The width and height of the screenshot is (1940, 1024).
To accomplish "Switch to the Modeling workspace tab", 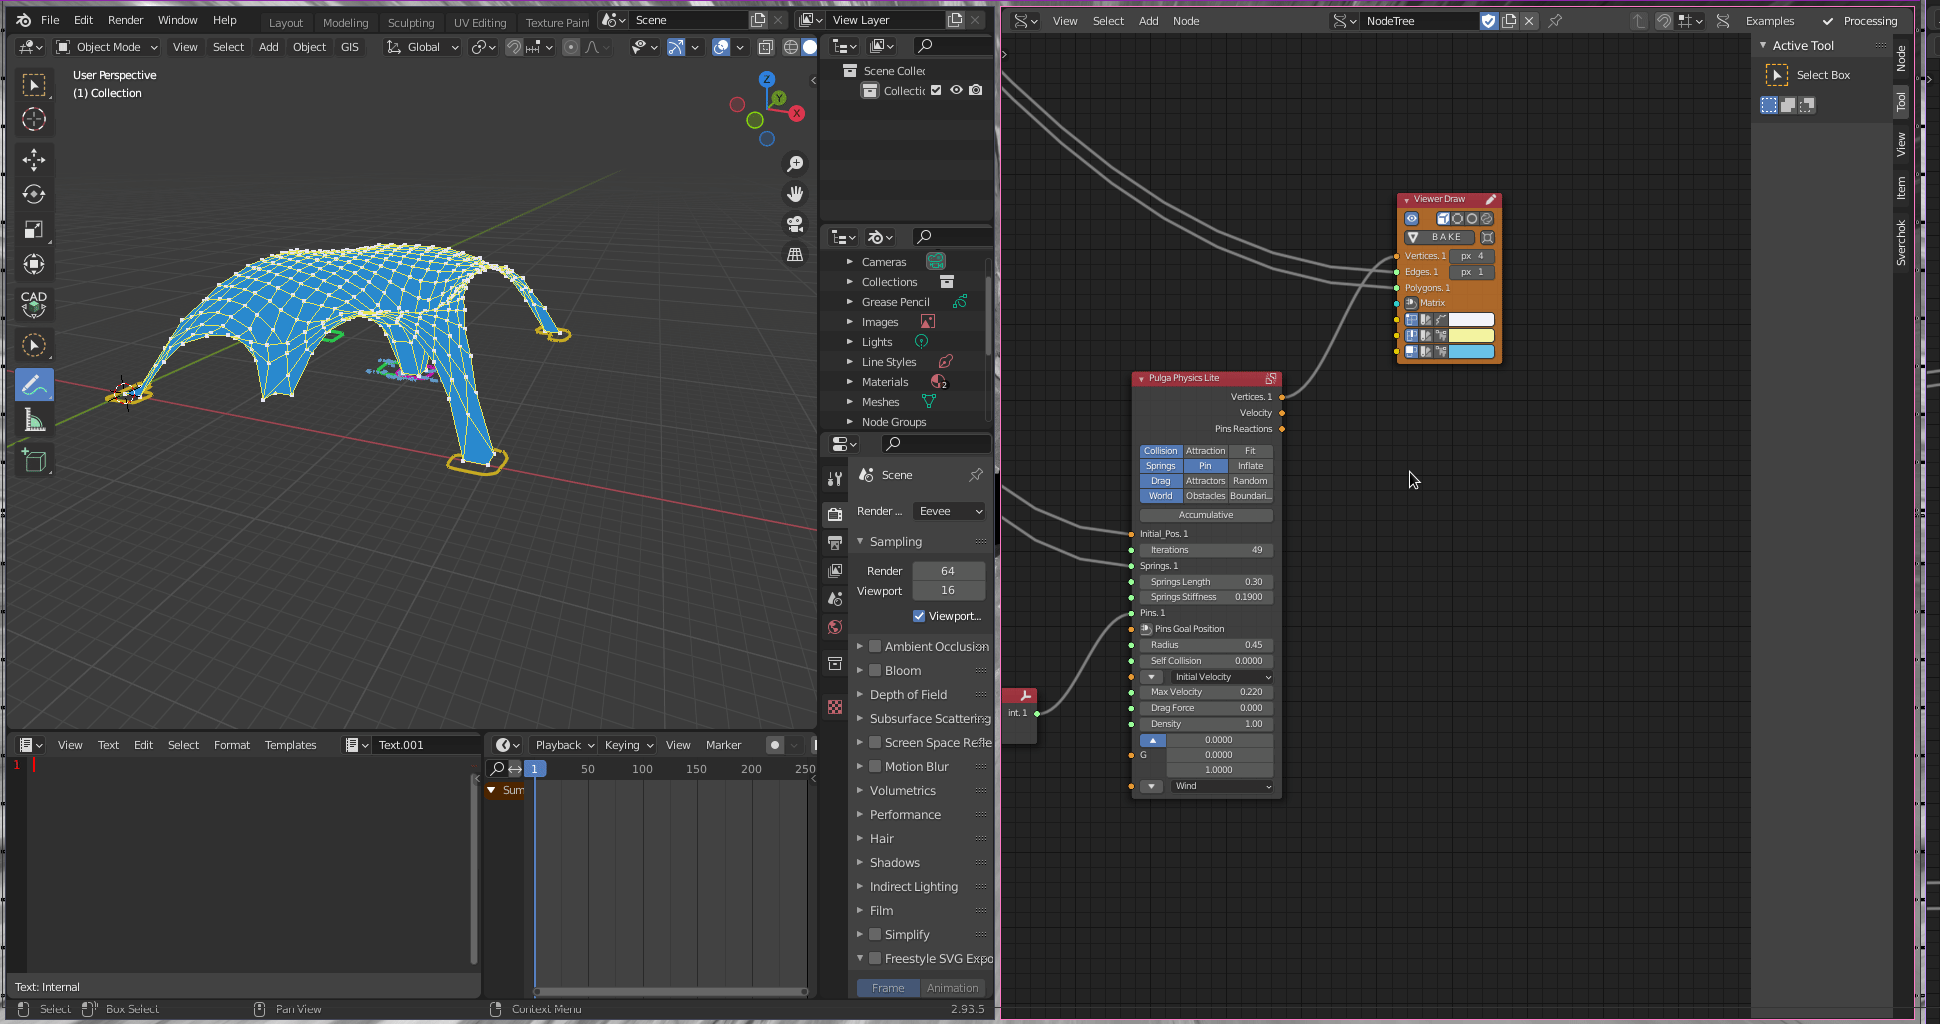I will [345, 22].
